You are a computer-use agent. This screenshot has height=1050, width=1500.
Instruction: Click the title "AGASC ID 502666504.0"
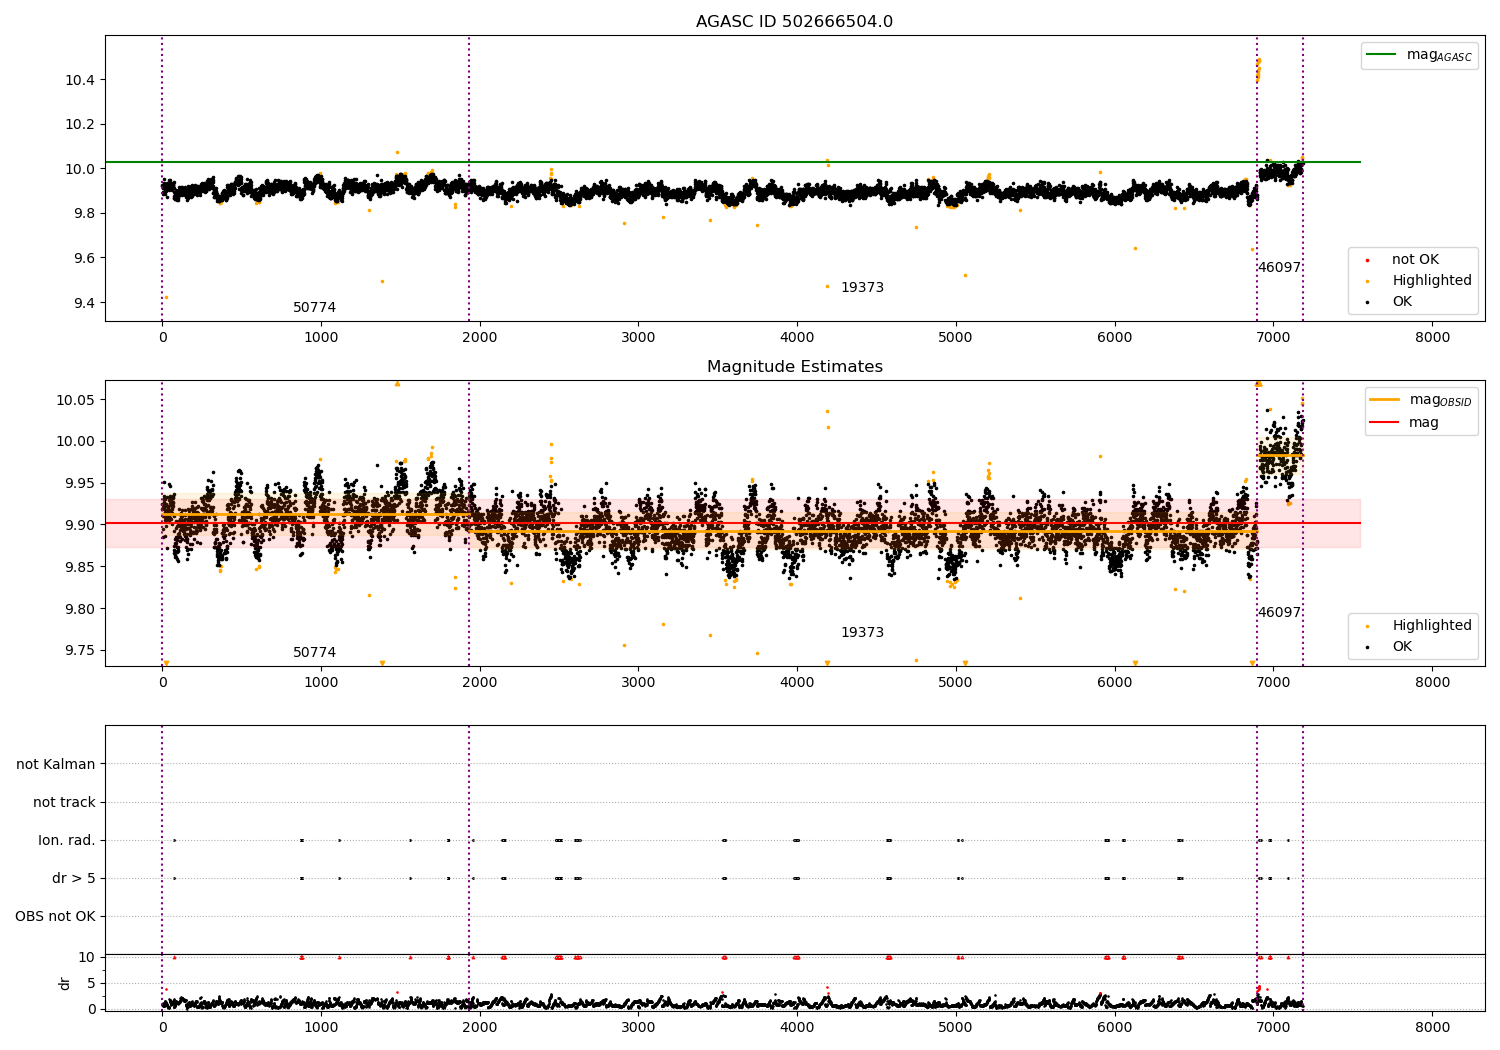[x=794, y=22]
